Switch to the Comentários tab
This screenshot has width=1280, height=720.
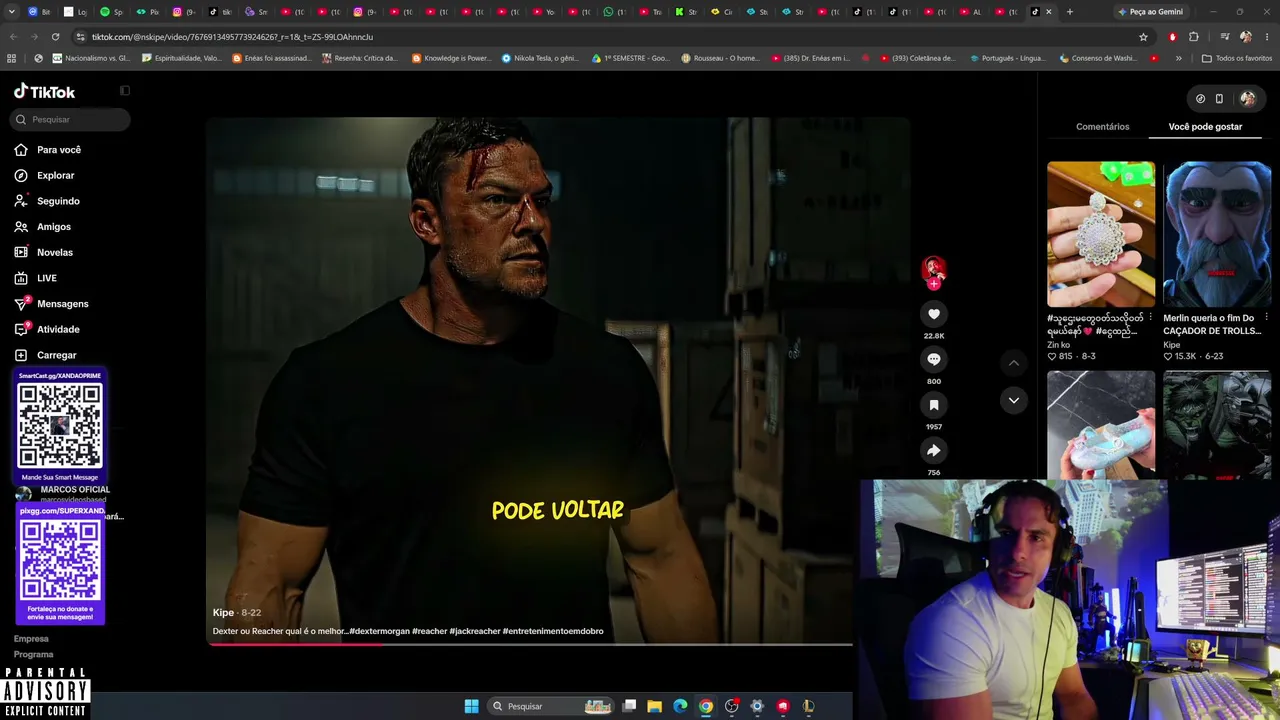(x=1102, y=127)
